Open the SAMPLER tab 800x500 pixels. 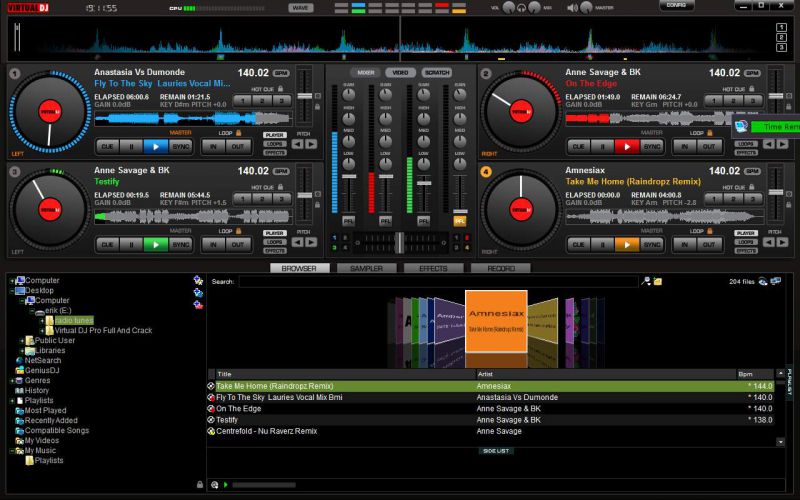(x=366, y=268)
